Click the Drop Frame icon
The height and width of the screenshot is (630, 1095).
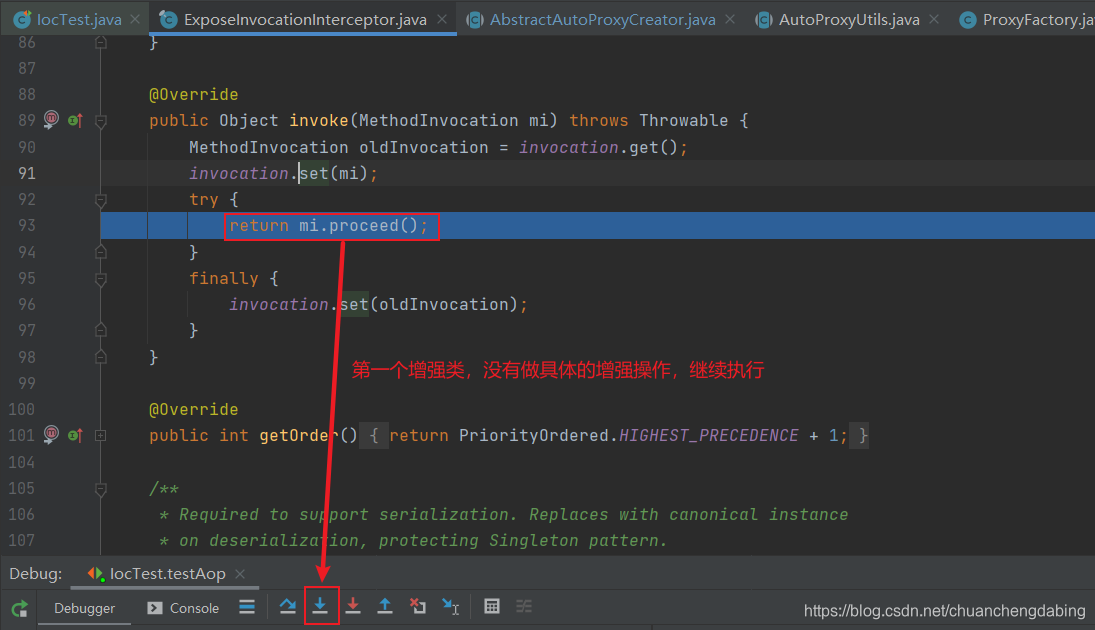click(418, 606)
